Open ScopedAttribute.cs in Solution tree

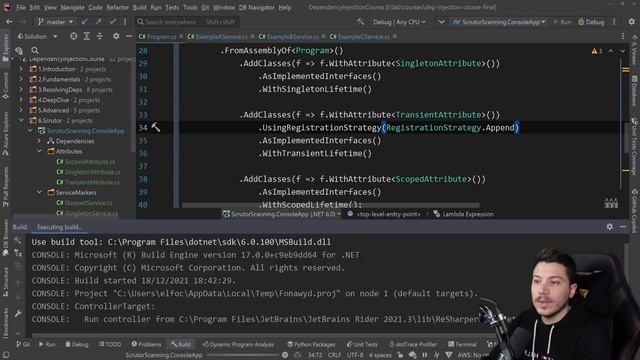click(x=86, y=162)
